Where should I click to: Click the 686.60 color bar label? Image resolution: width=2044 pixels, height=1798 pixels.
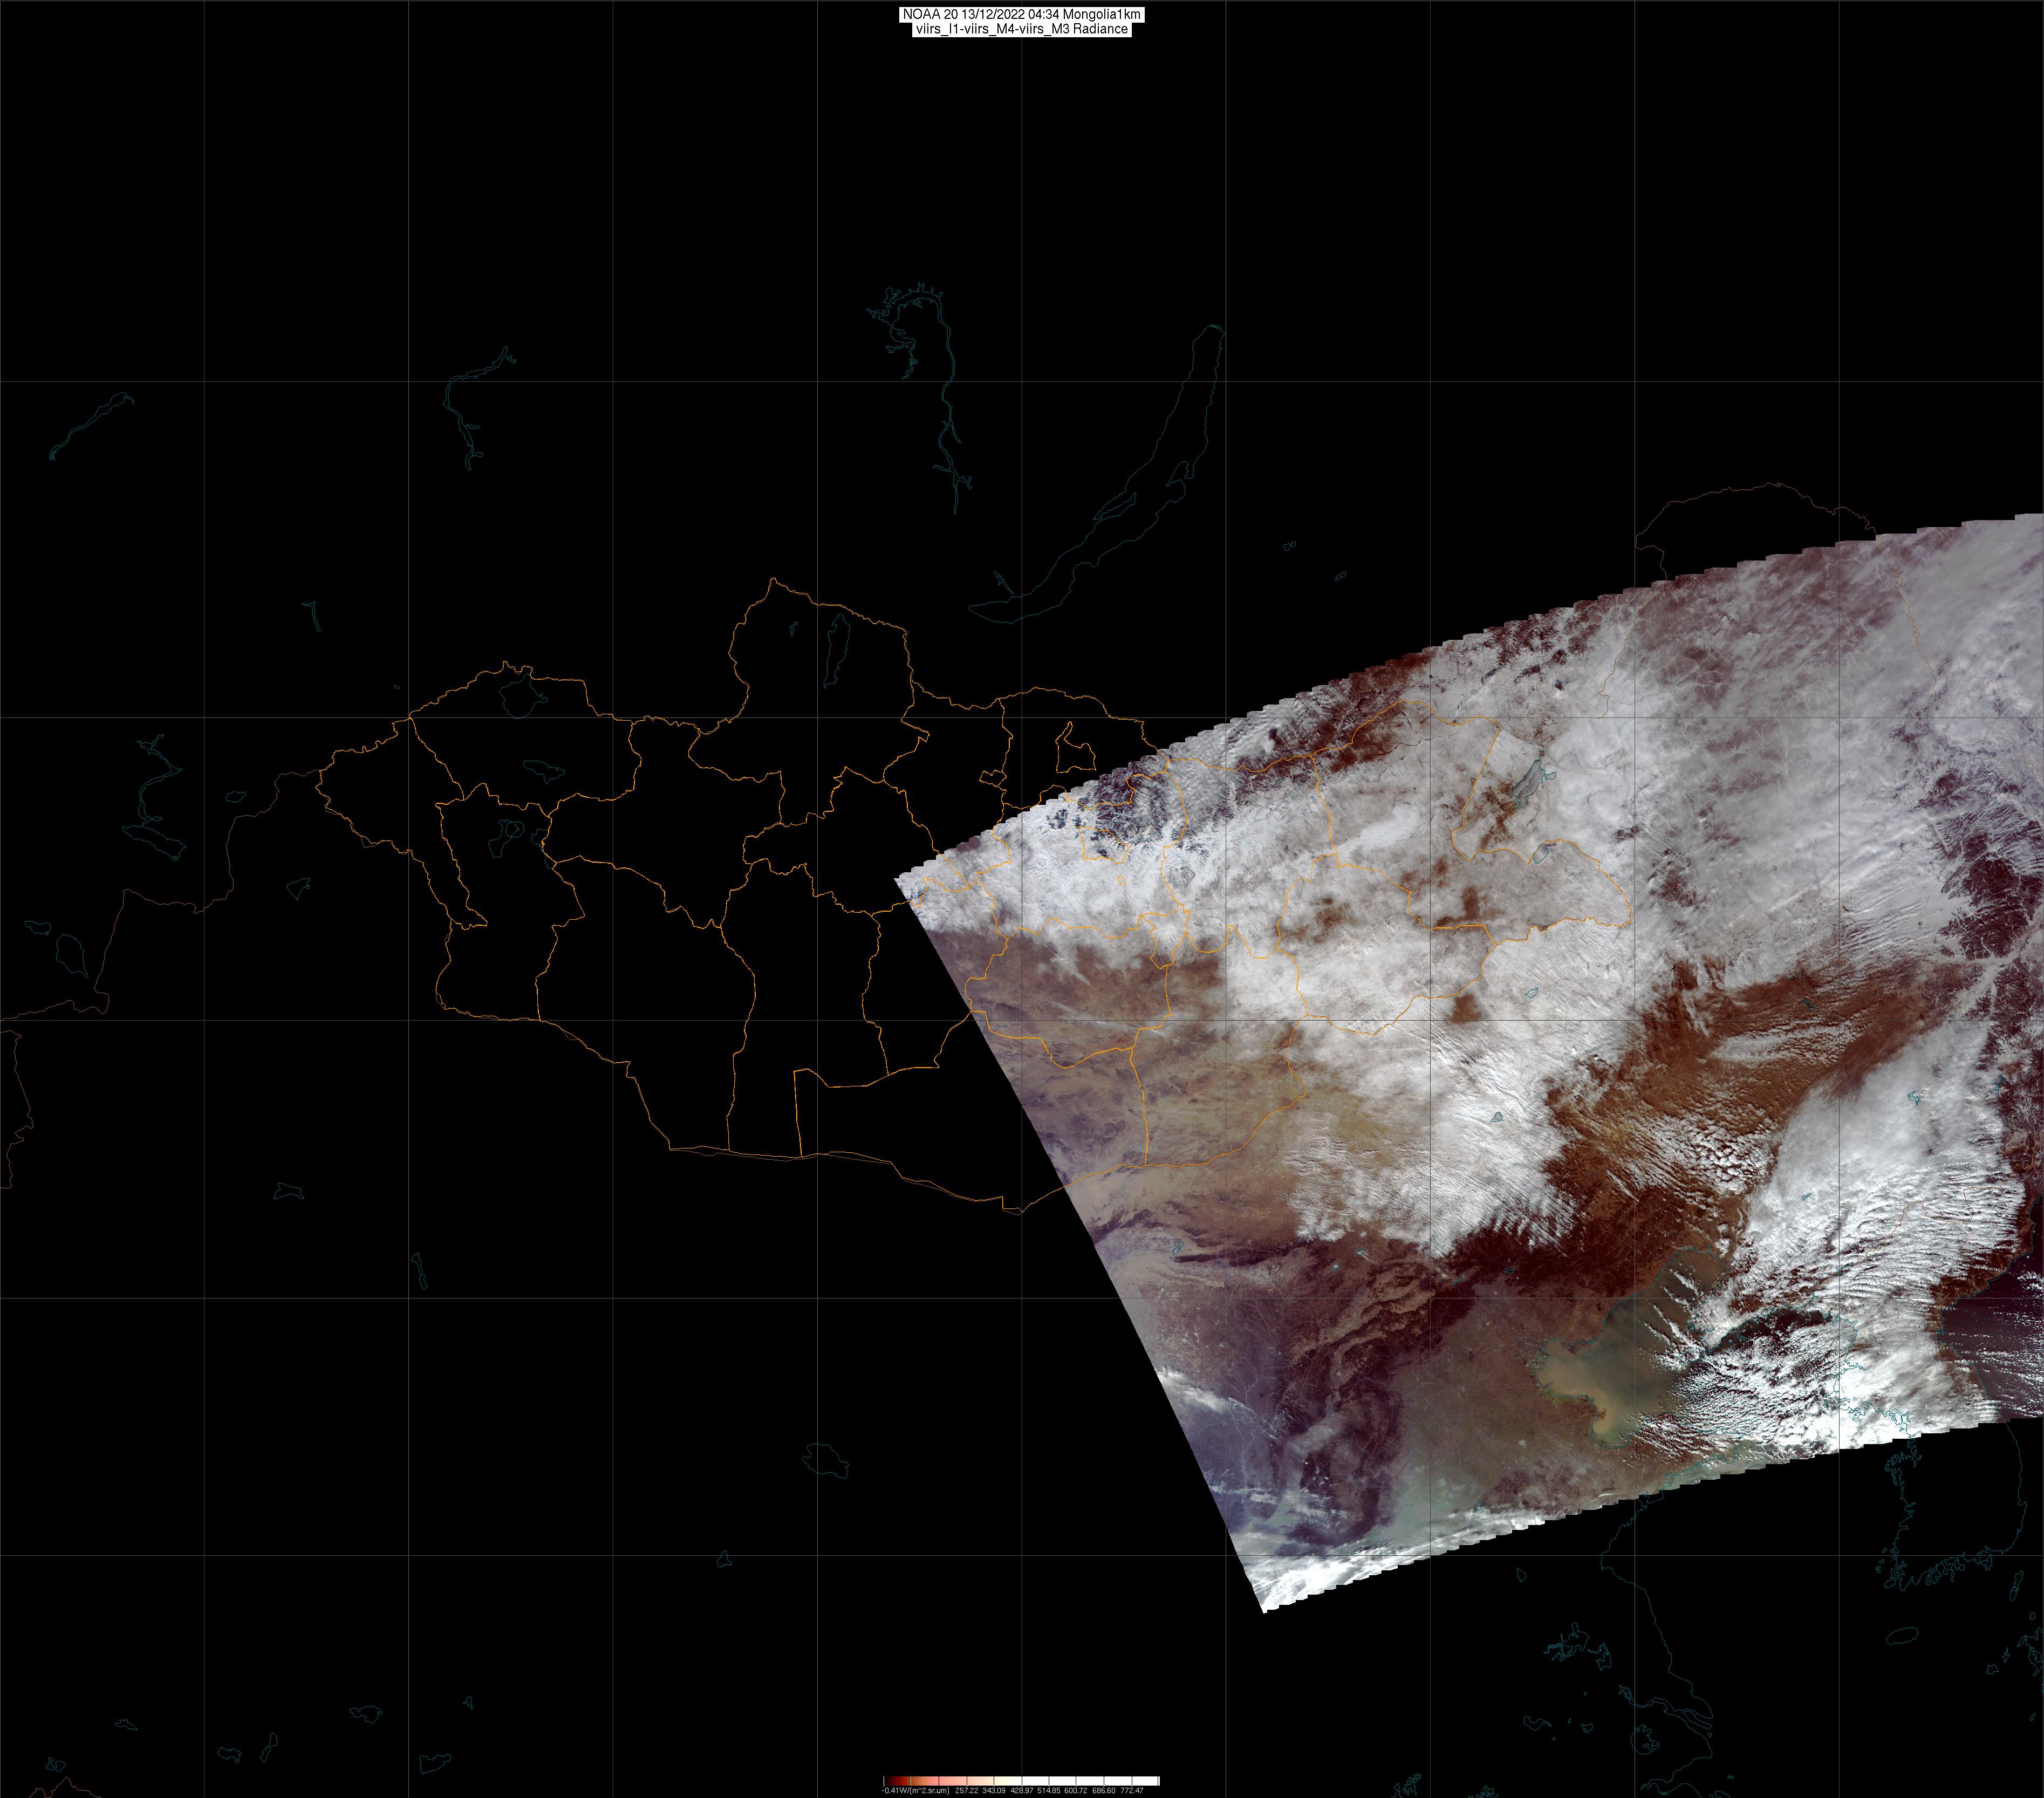[1104, 1791]
